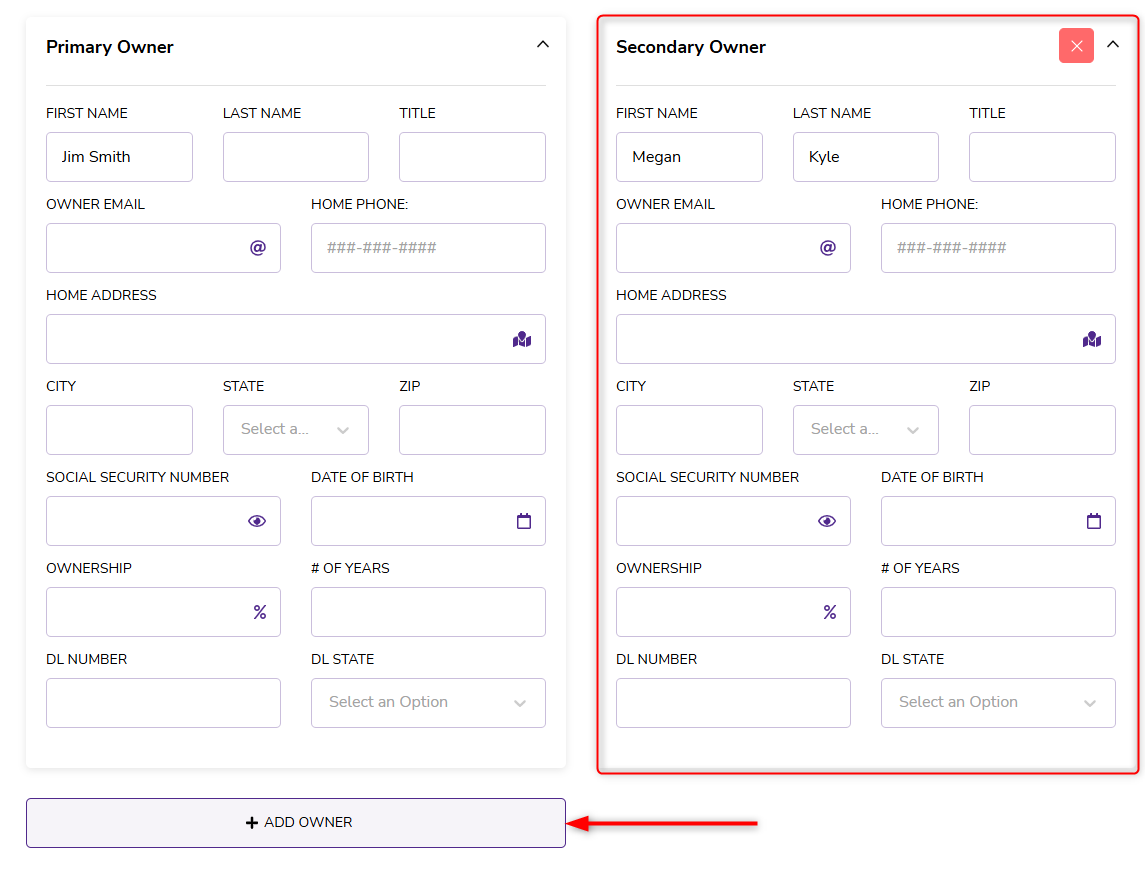Open Primary Owner State dropdown

click(295, 430)
